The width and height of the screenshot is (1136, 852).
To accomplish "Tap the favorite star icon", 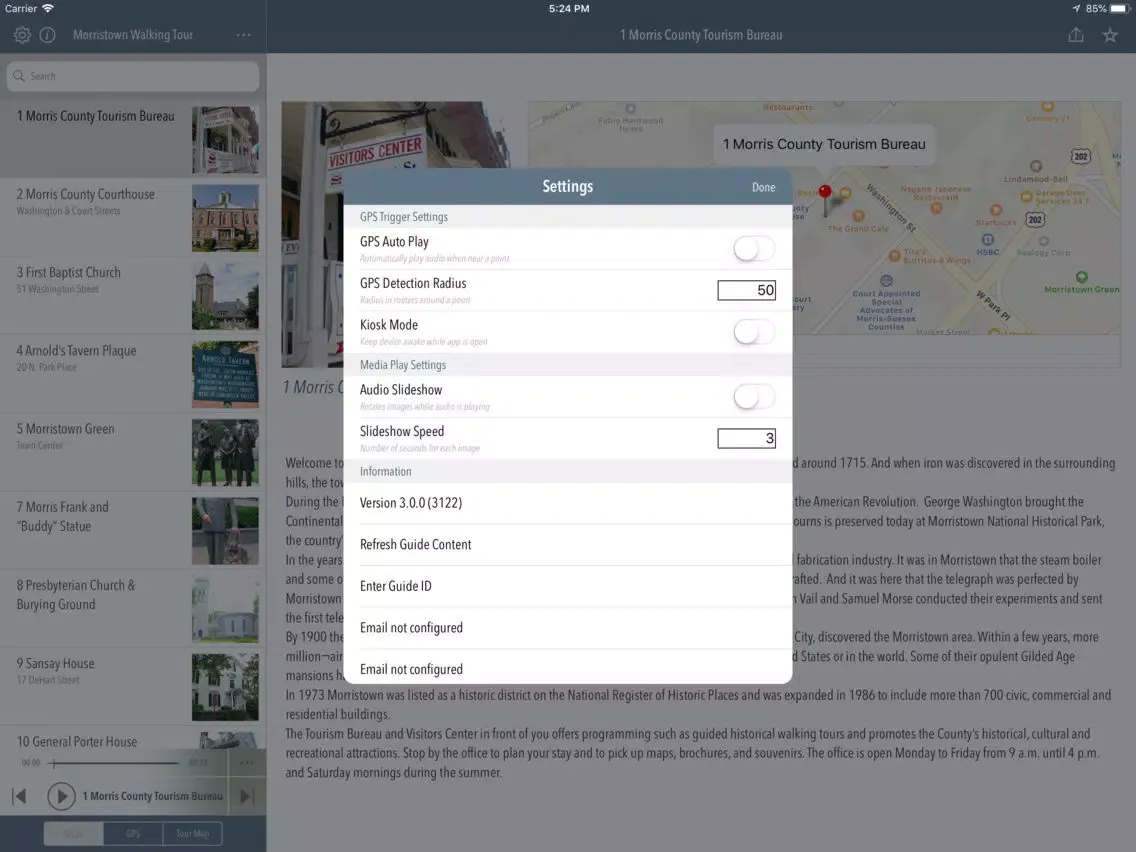I will 1110,35.
